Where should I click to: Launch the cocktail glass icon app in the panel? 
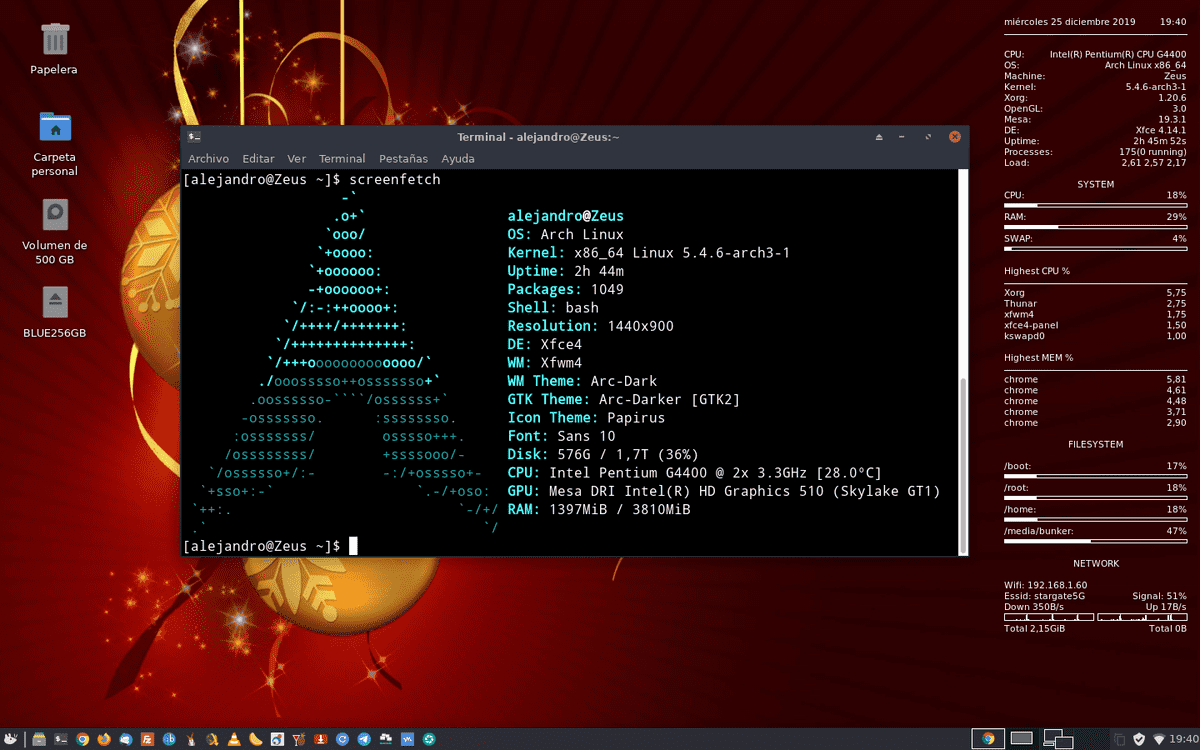coord(299,739)
